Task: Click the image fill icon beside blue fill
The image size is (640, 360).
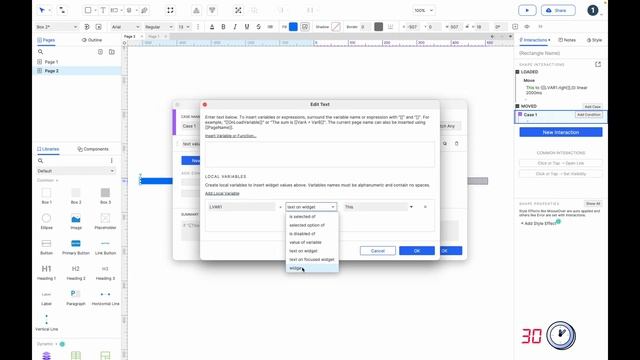Action: pos(305,27)
